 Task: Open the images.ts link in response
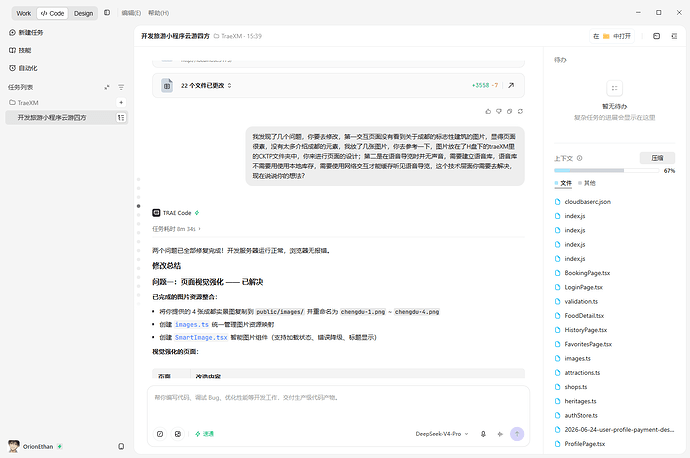point(192,325)
